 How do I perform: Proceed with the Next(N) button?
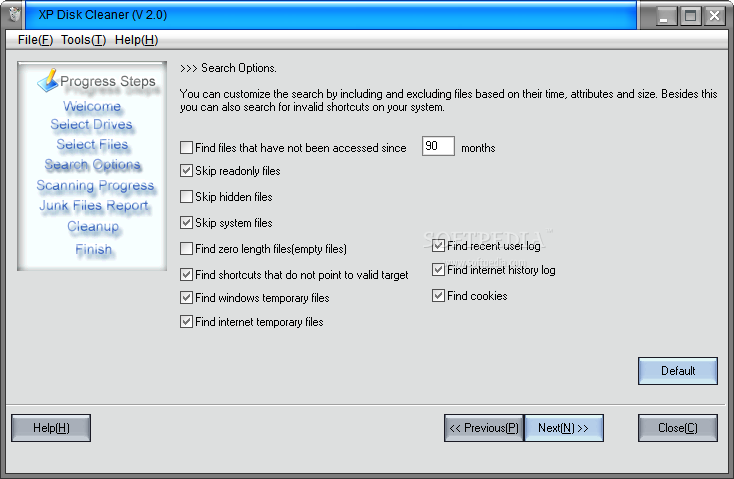tap(564, 428)
